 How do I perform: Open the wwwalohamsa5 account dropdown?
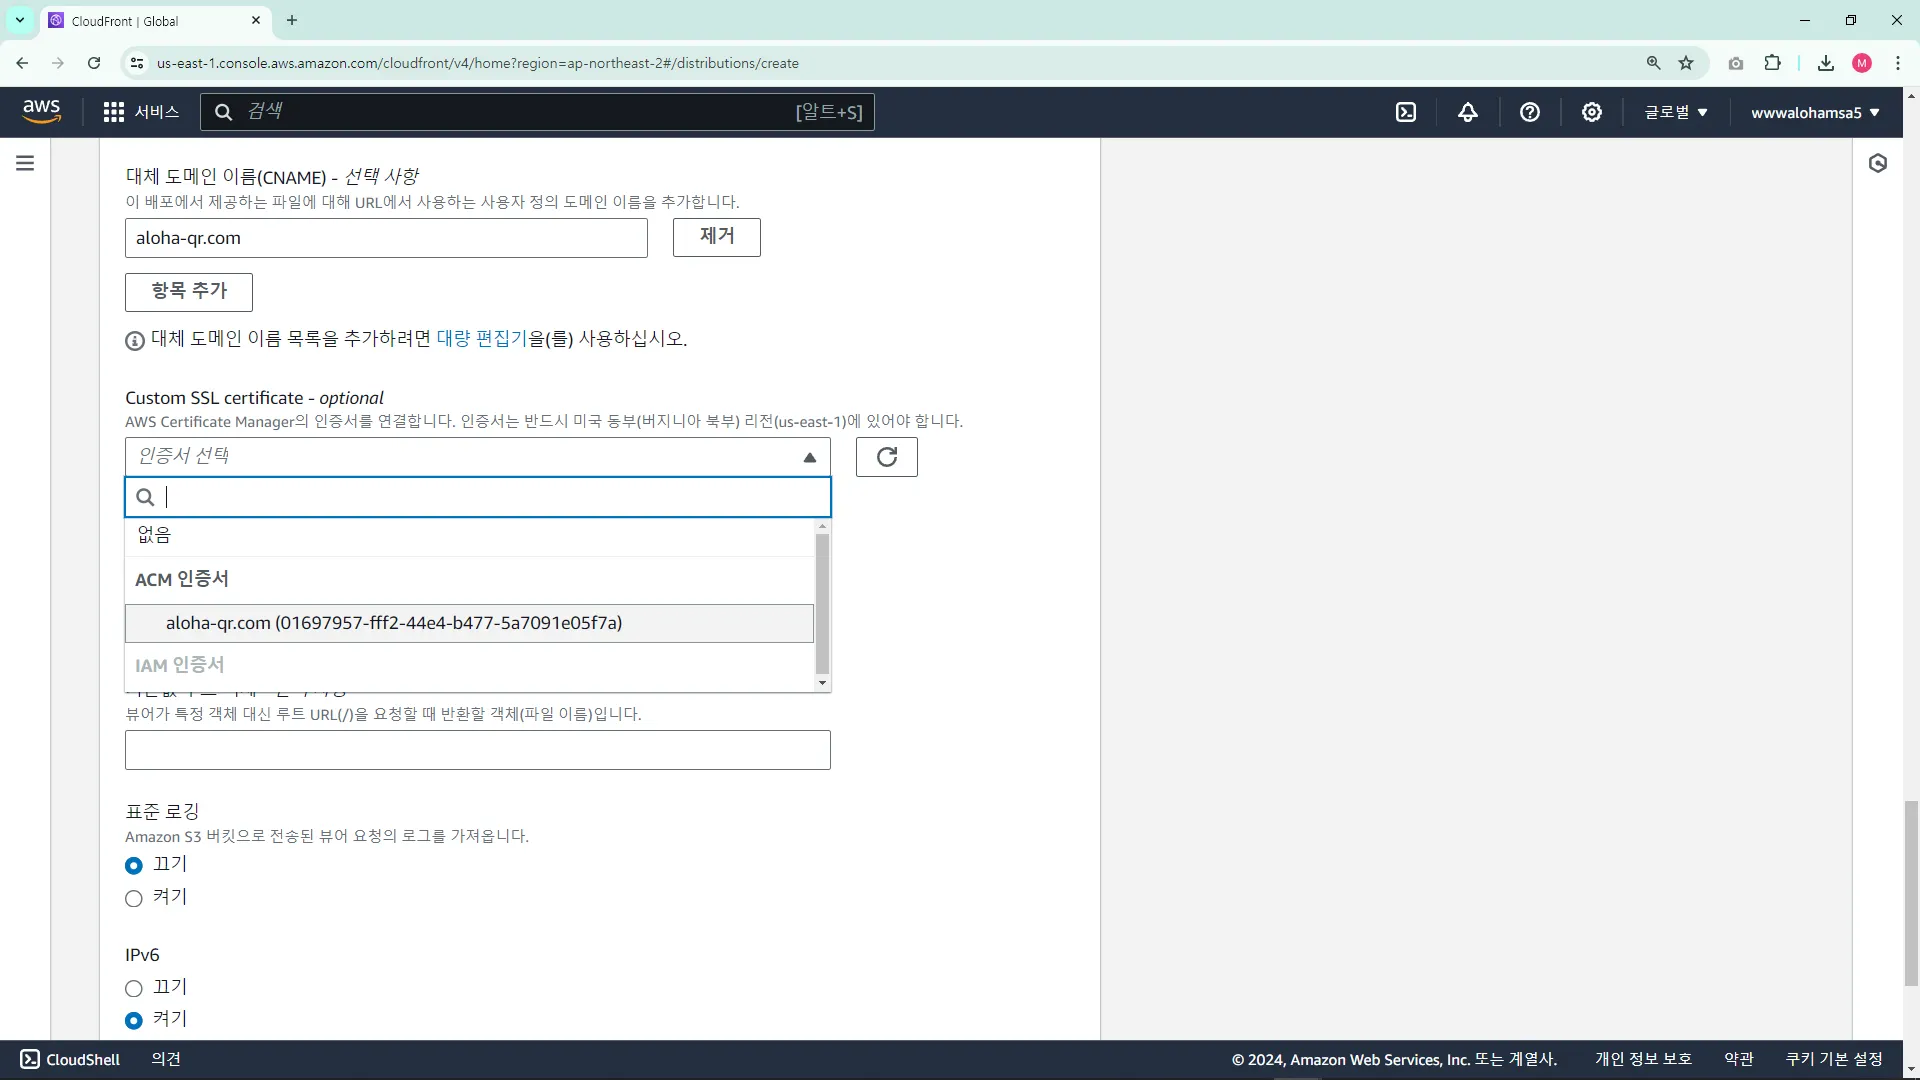[x=1814, y=112]
